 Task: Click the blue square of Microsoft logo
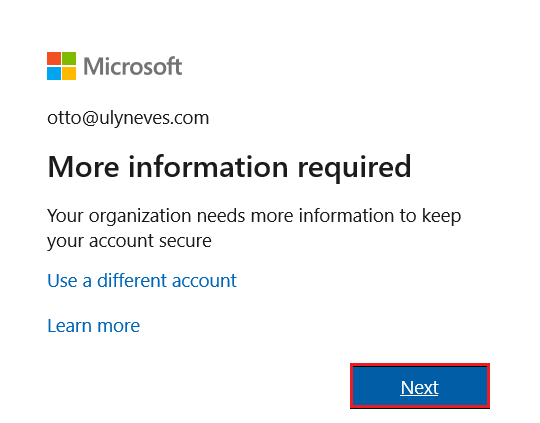(x=54, y=73)
